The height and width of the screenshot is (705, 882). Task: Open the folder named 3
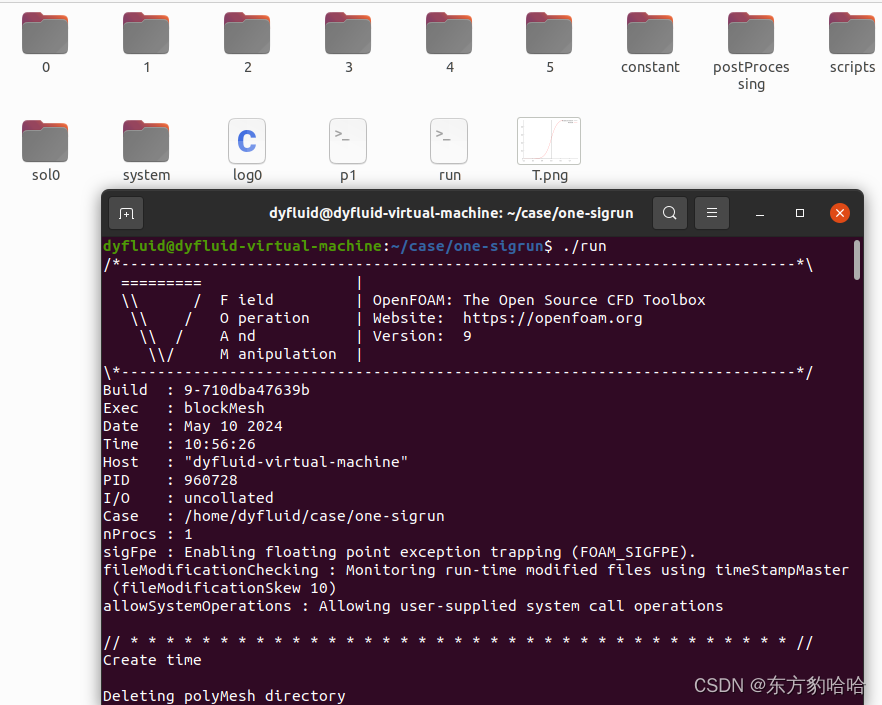tap(348, 34)
